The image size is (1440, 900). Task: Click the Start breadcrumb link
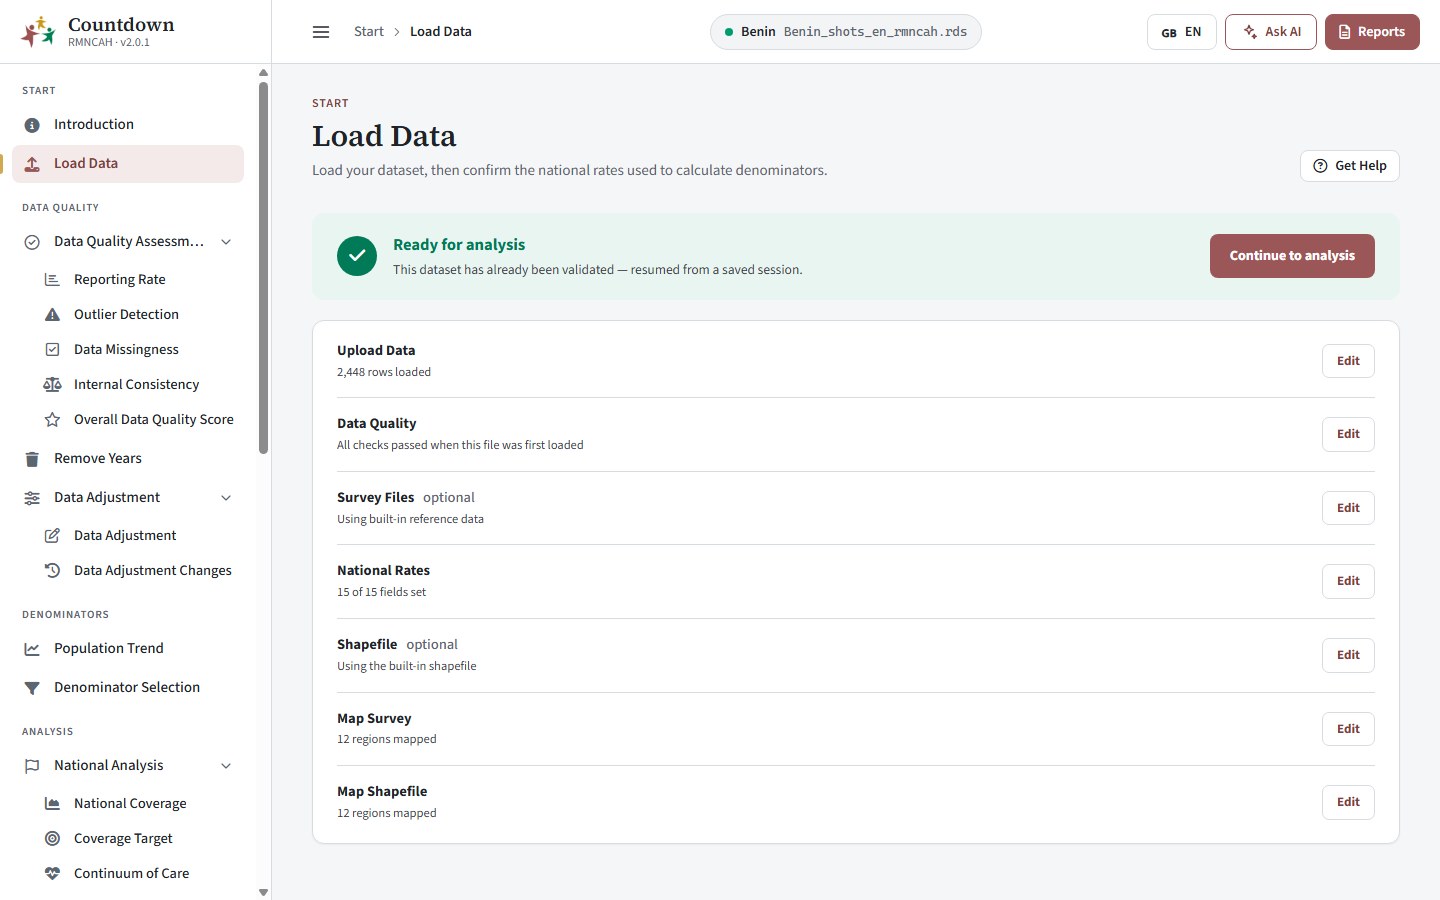(x=369, y=32)
